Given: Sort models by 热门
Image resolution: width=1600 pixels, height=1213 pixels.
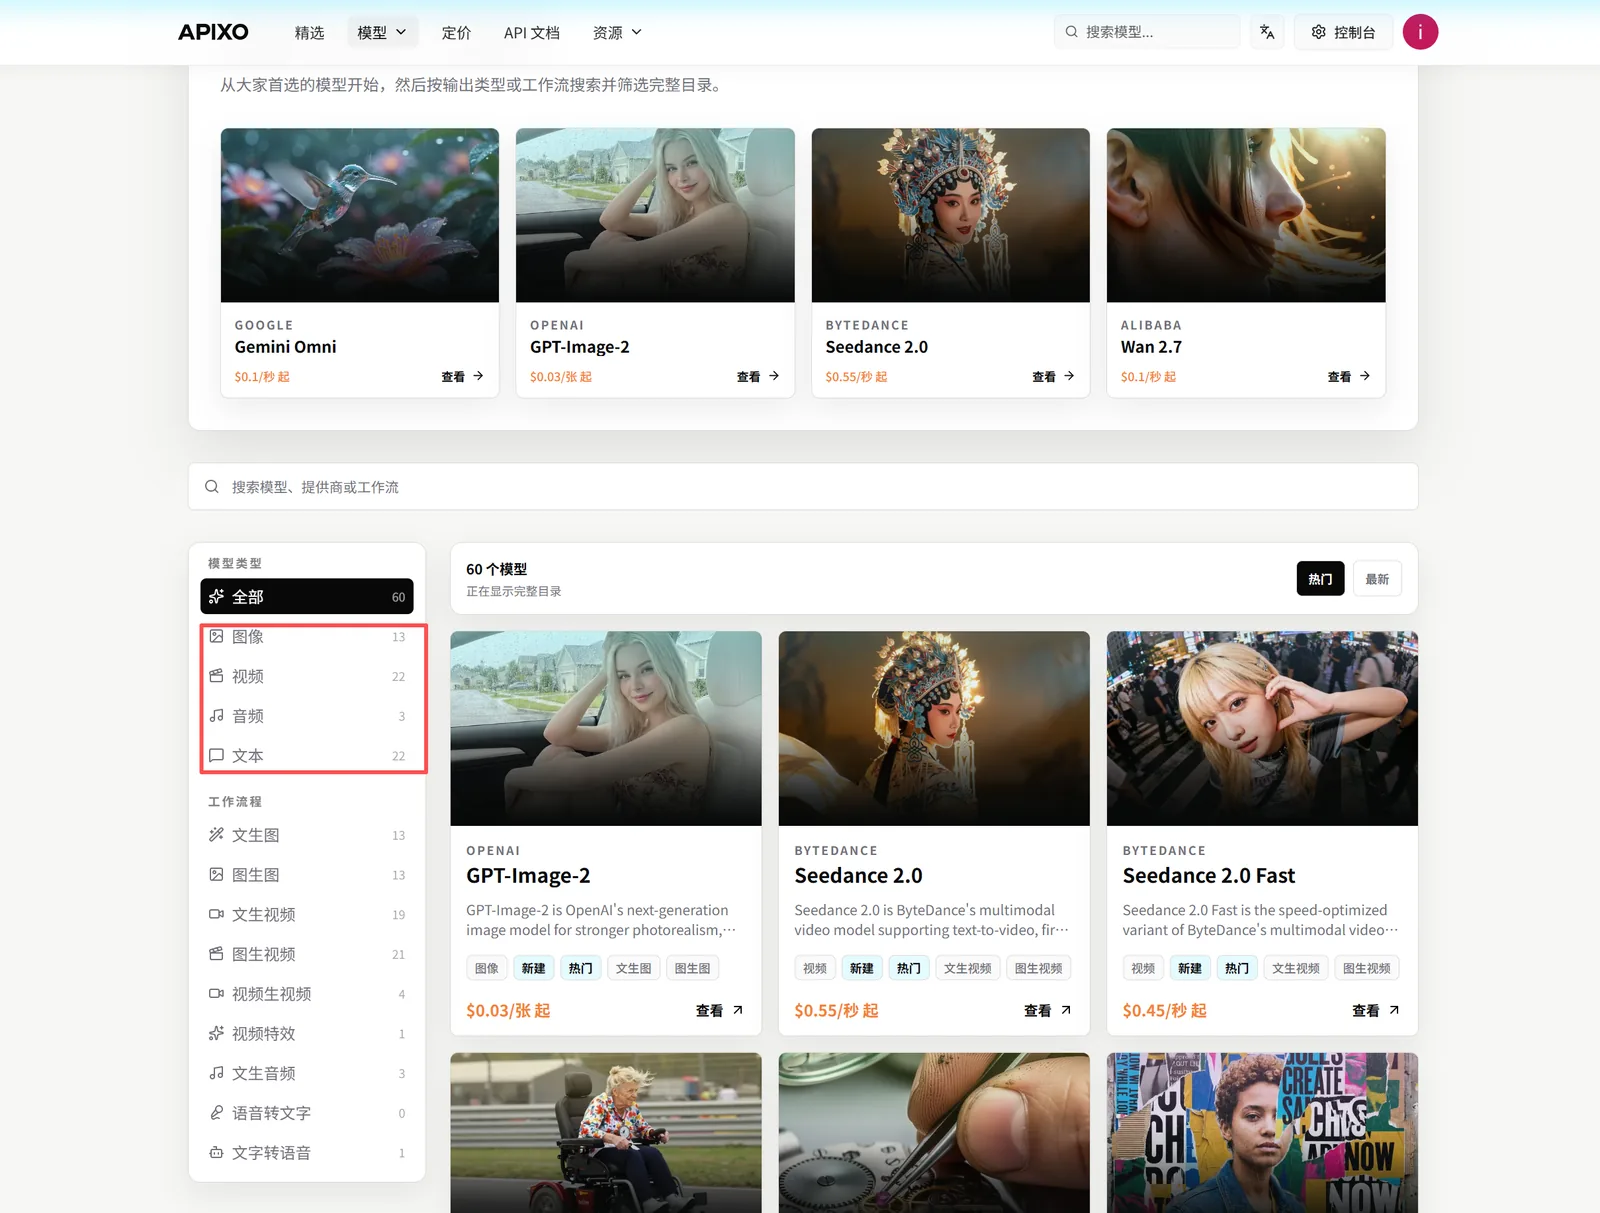Looking at the screenshot, I should (1320, 579).
